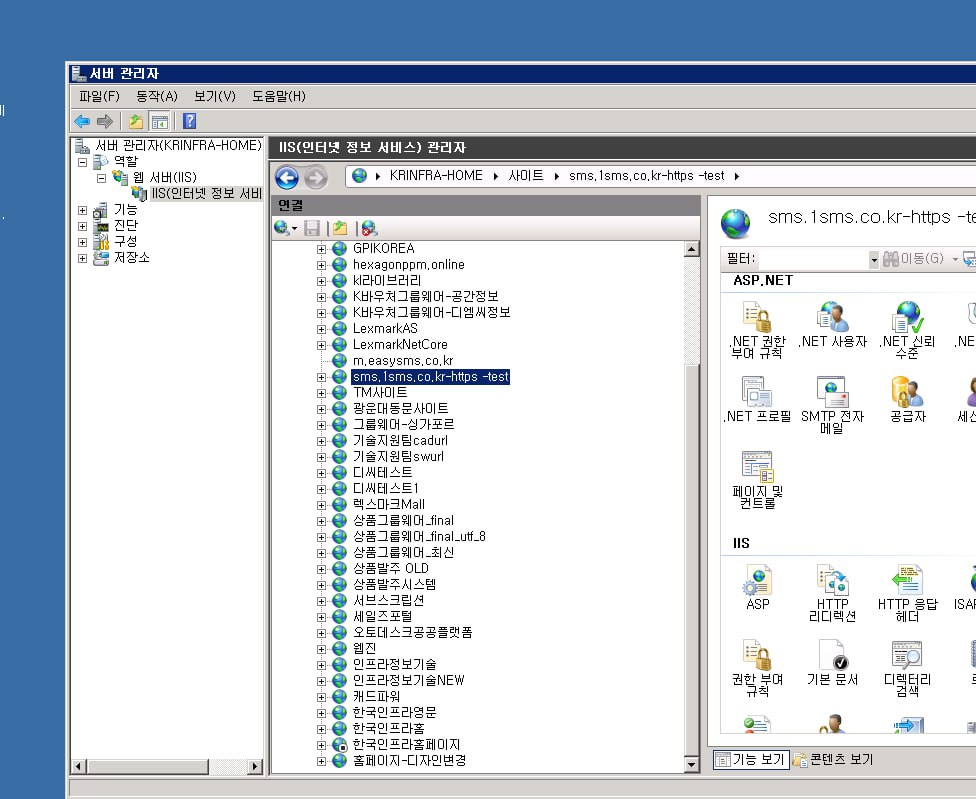Switch to 기능 보기 view
Viewport: 976px width, 799px height.
(750, 760)
